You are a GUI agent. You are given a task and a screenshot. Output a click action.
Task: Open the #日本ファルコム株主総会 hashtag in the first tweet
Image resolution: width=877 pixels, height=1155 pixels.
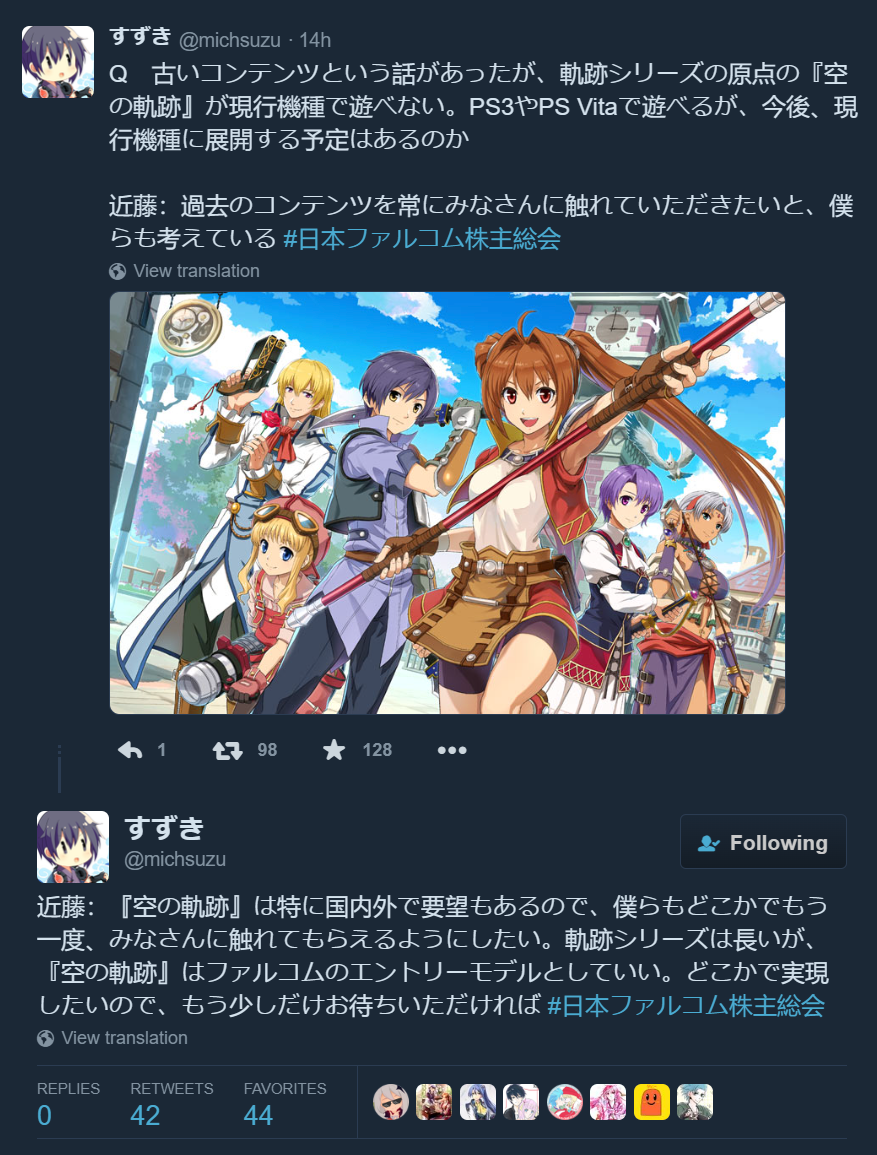click(x=422, y=239)
